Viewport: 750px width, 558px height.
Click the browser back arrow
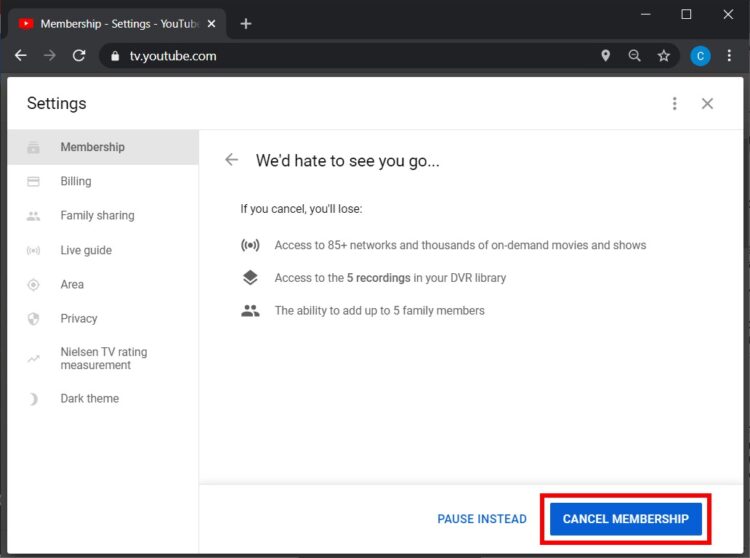[21, 56]
